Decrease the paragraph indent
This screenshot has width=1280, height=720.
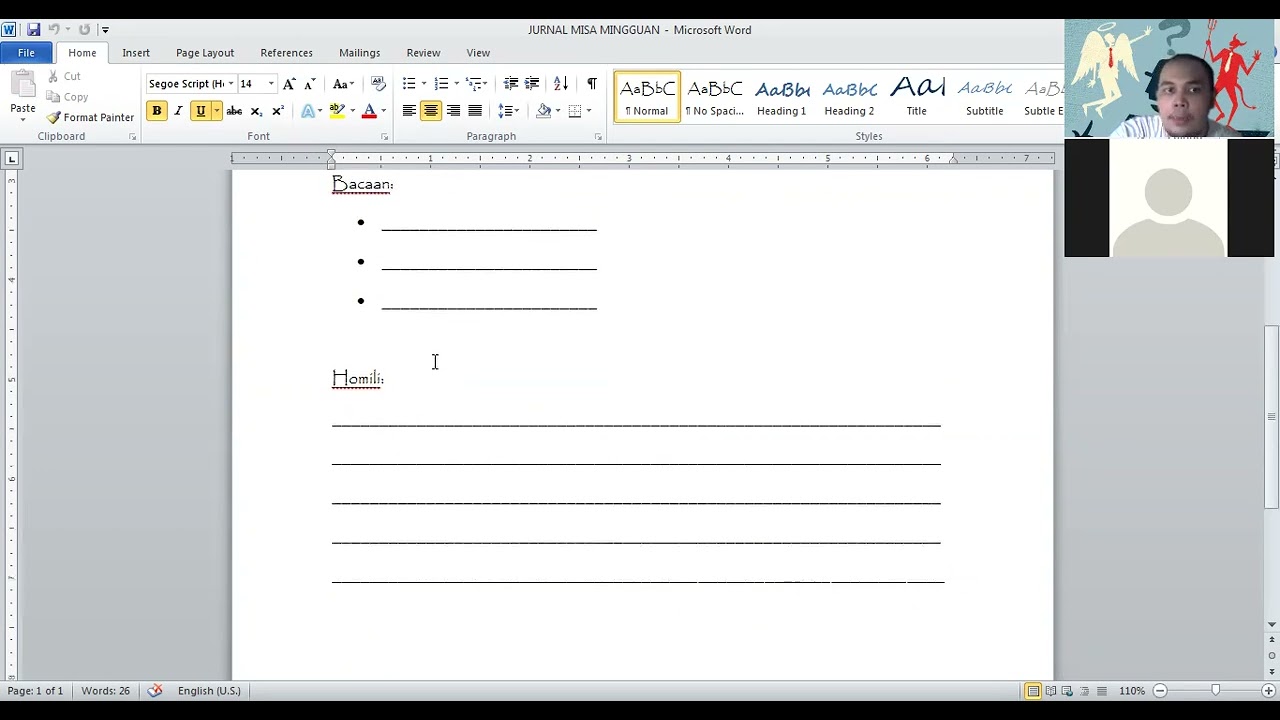(x=511, y=84)
